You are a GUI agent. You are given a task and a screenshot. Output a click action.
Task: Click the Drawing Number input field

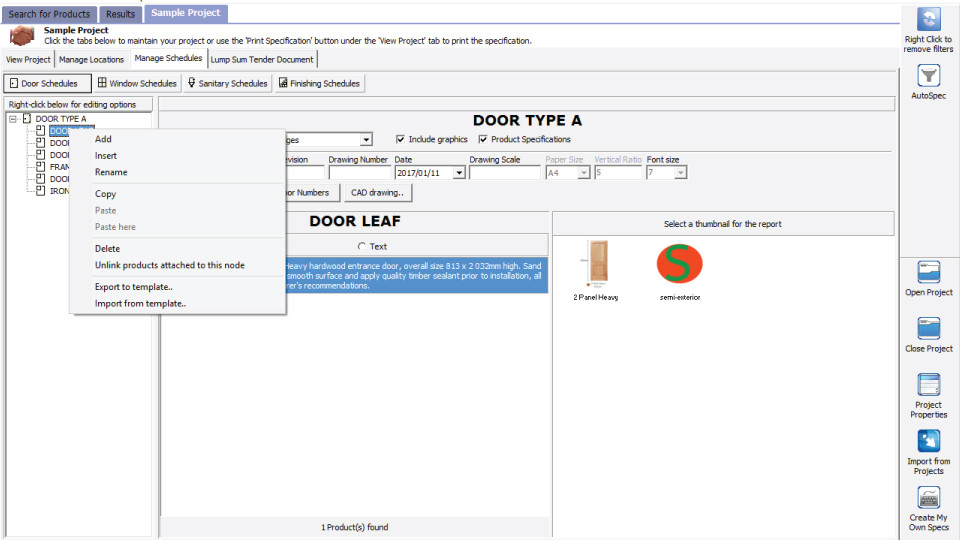[x=359, y=173]
